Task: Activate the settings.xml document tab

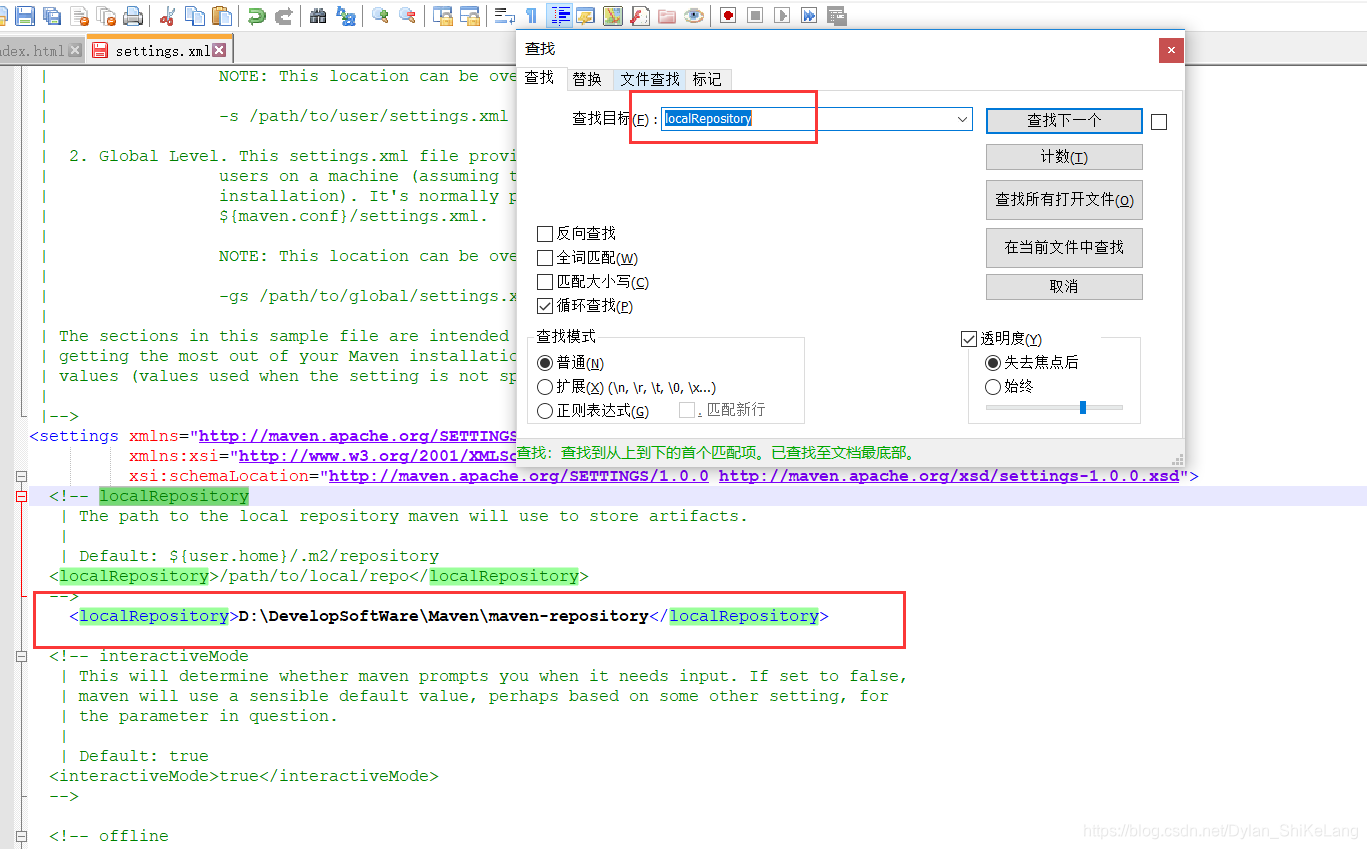Action: (x=160, y=50)
